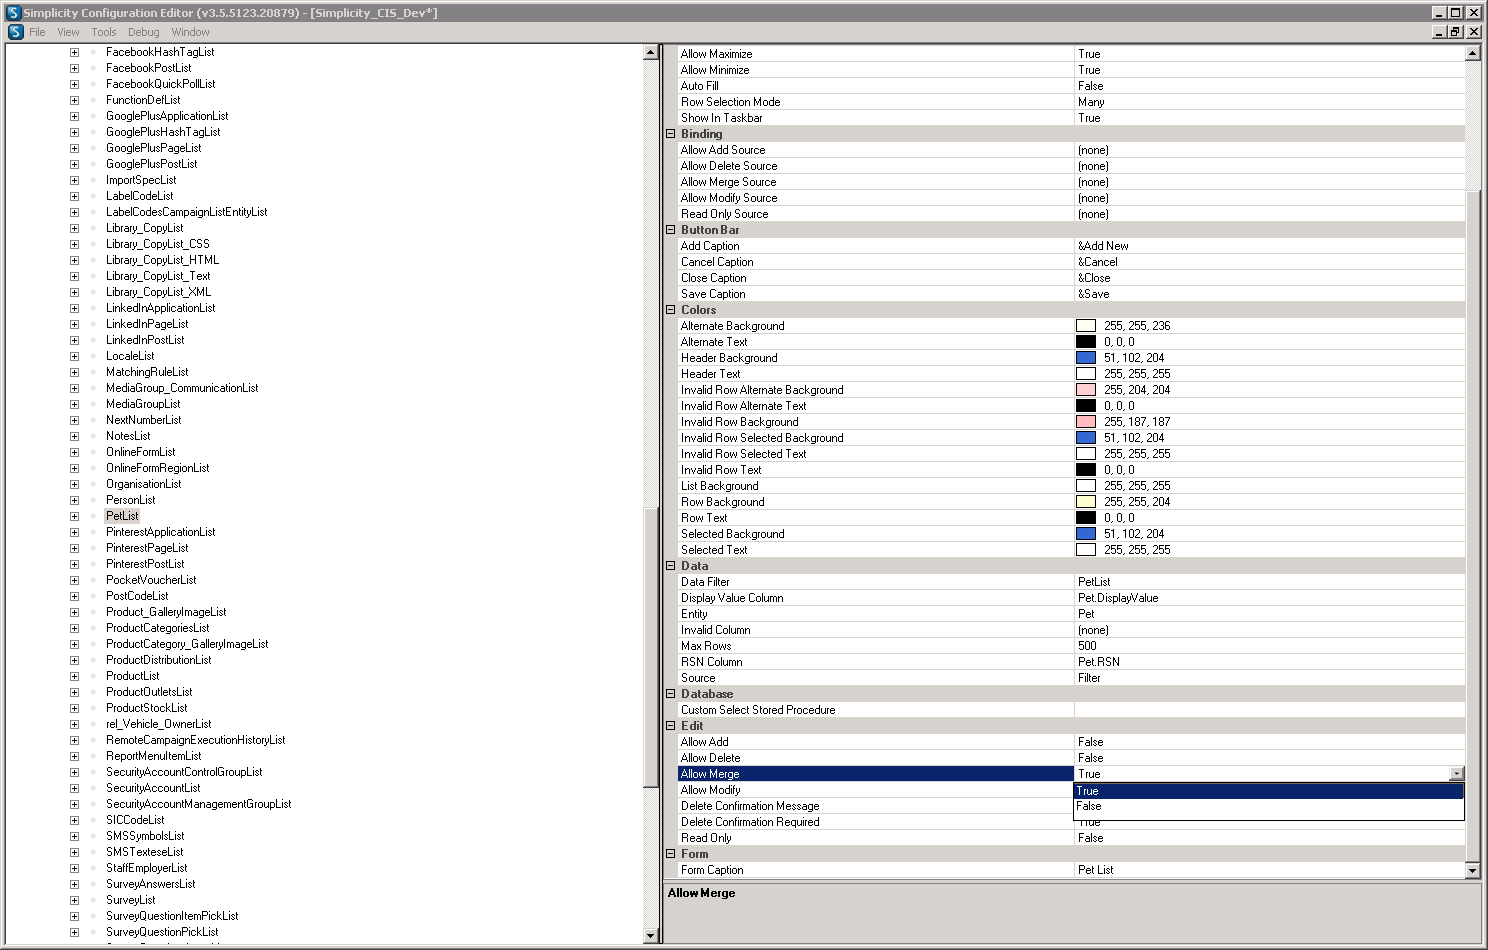Viewport: 1488px width, 950px height.
Task: Click the Simplicity app icon in the menu bar
Action: click(x=15, y=32)
